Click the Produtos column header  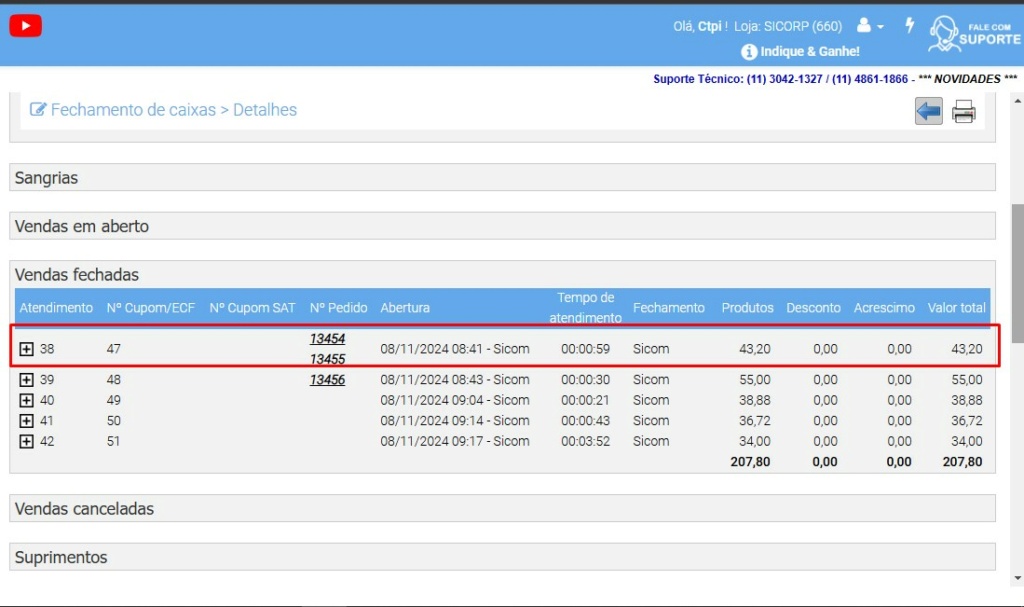coord(747,308)
